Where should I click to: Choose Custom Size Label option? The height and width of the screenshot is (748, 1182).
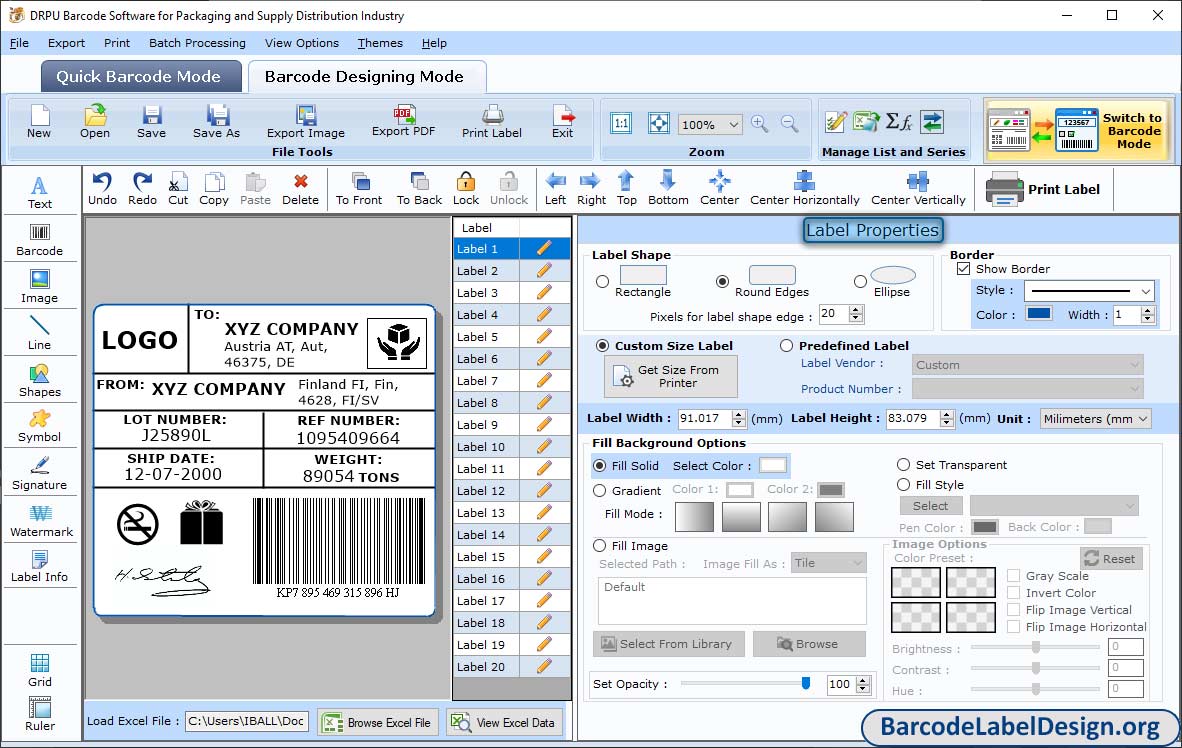point(602,345)
